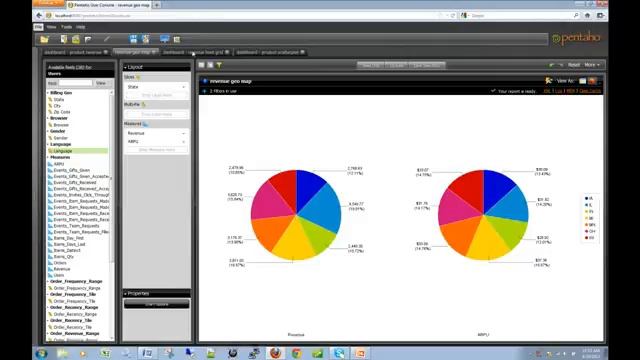The height and width of the screenshot is (360, 640).
Task: Click the greyed pencil edit icon in toolbar
Action: point(107,39)
